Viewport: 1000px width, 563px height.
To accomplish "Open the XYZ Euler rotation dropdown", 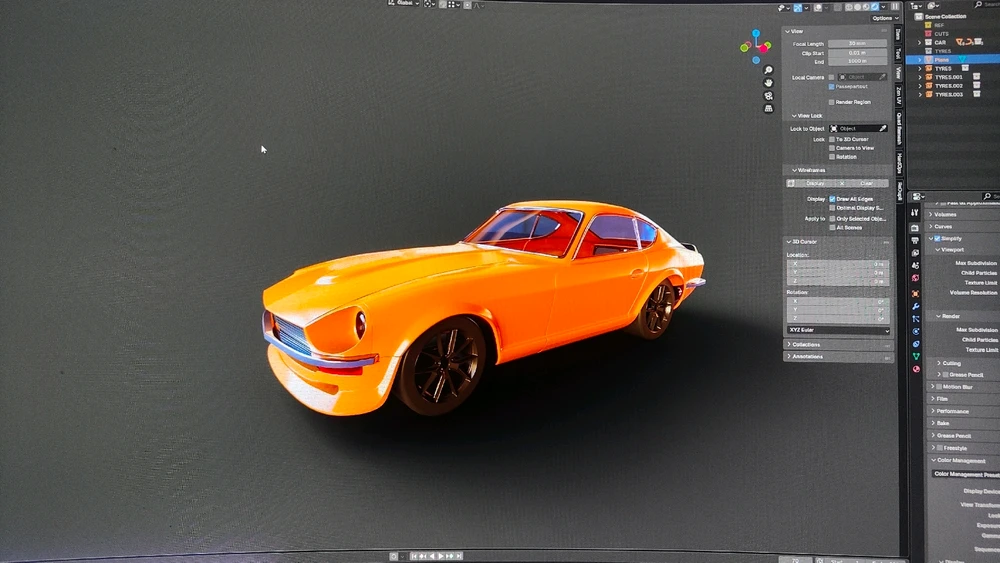I will pos(838,330).
